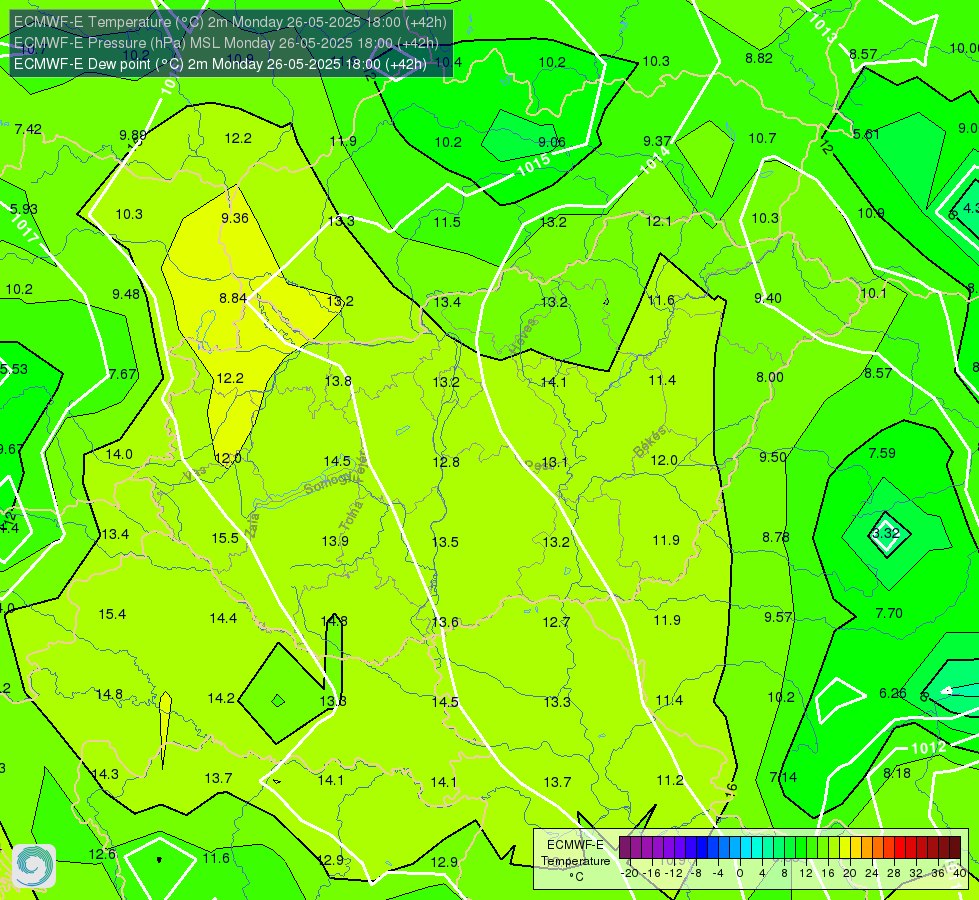Screen dimensions: 979x900
Task: Click the 11.2 map value
Action: 670,780
